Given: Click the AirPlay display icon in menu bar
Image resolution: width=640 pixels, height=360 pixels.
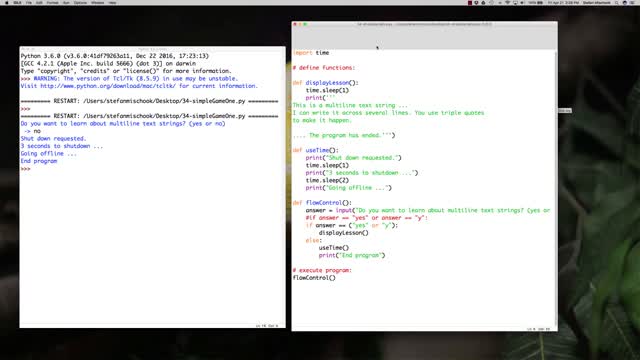Looking at the screenshot, I should (515, 2).
